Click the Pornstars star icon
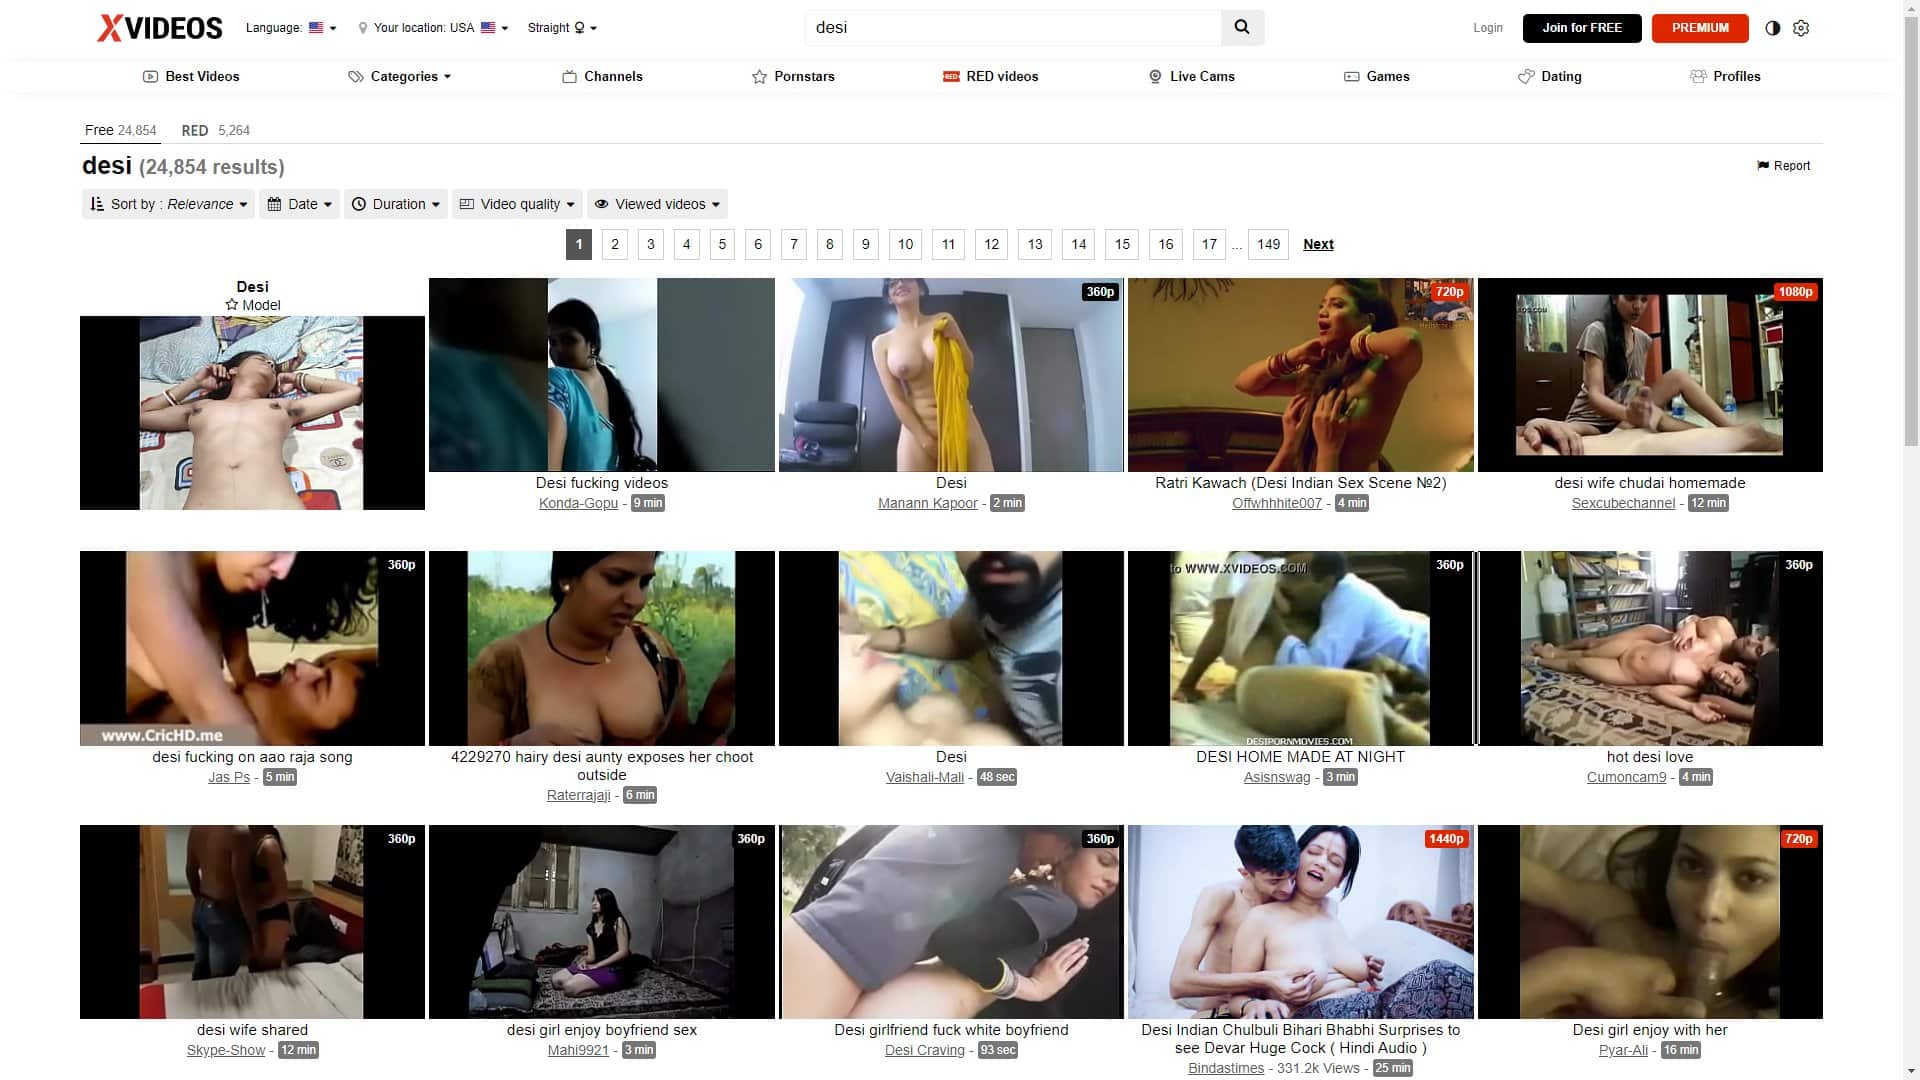 tap(758, 76)
